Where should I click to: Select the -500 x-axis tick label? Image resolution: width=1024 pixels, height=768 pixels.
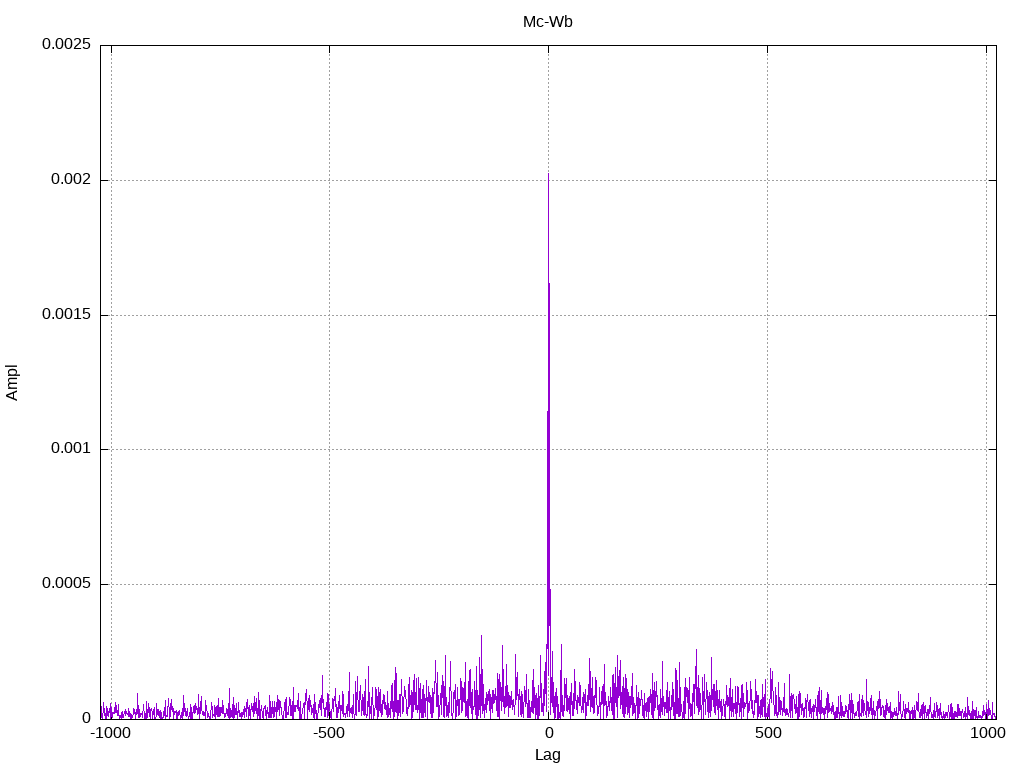(329, 734)
